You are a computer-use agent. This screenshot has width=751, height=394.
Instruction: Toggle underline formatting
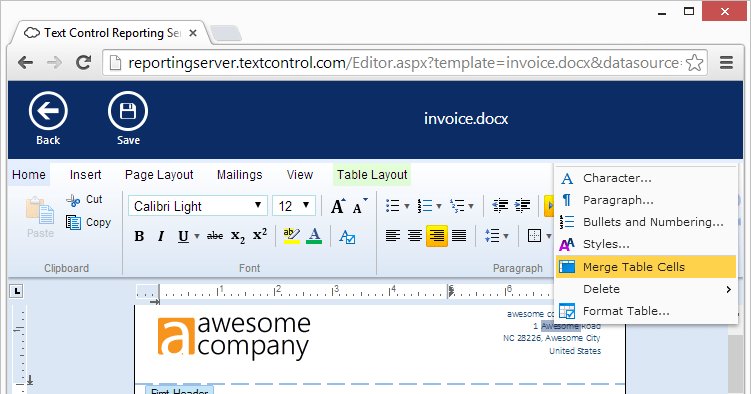(x=183, y=236)
